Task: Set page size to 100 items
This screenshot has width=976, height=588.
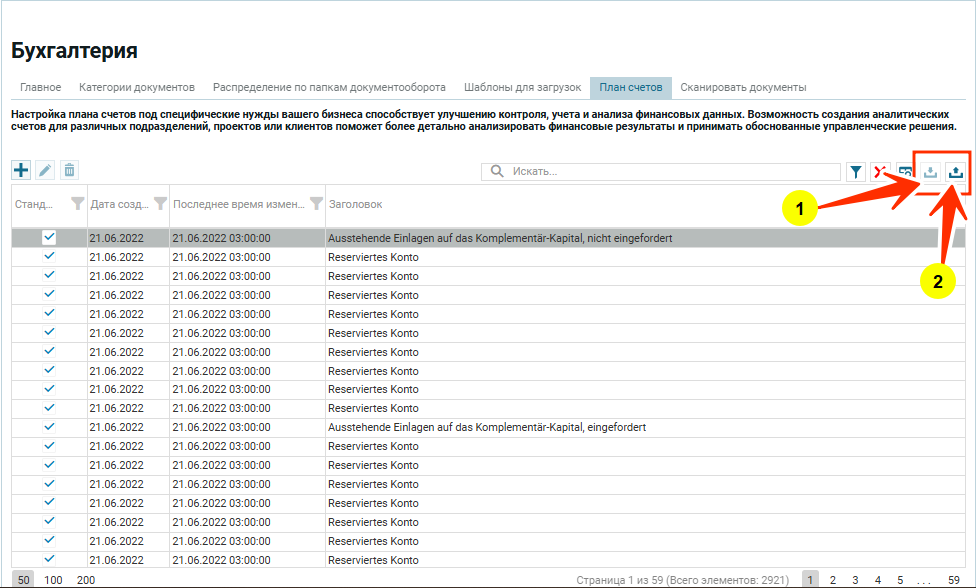Action: coord(53,580)
